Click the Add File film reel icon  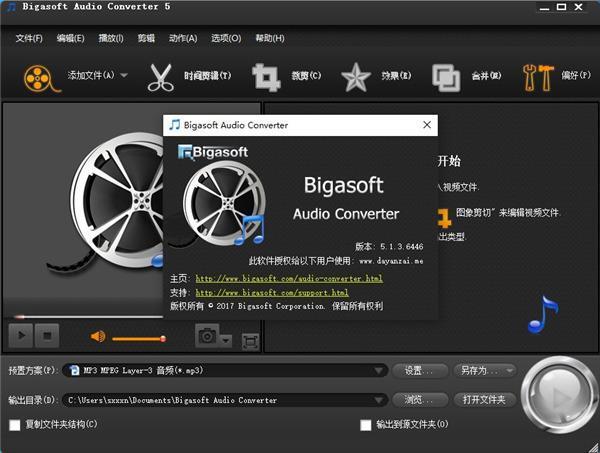(41, 78)
